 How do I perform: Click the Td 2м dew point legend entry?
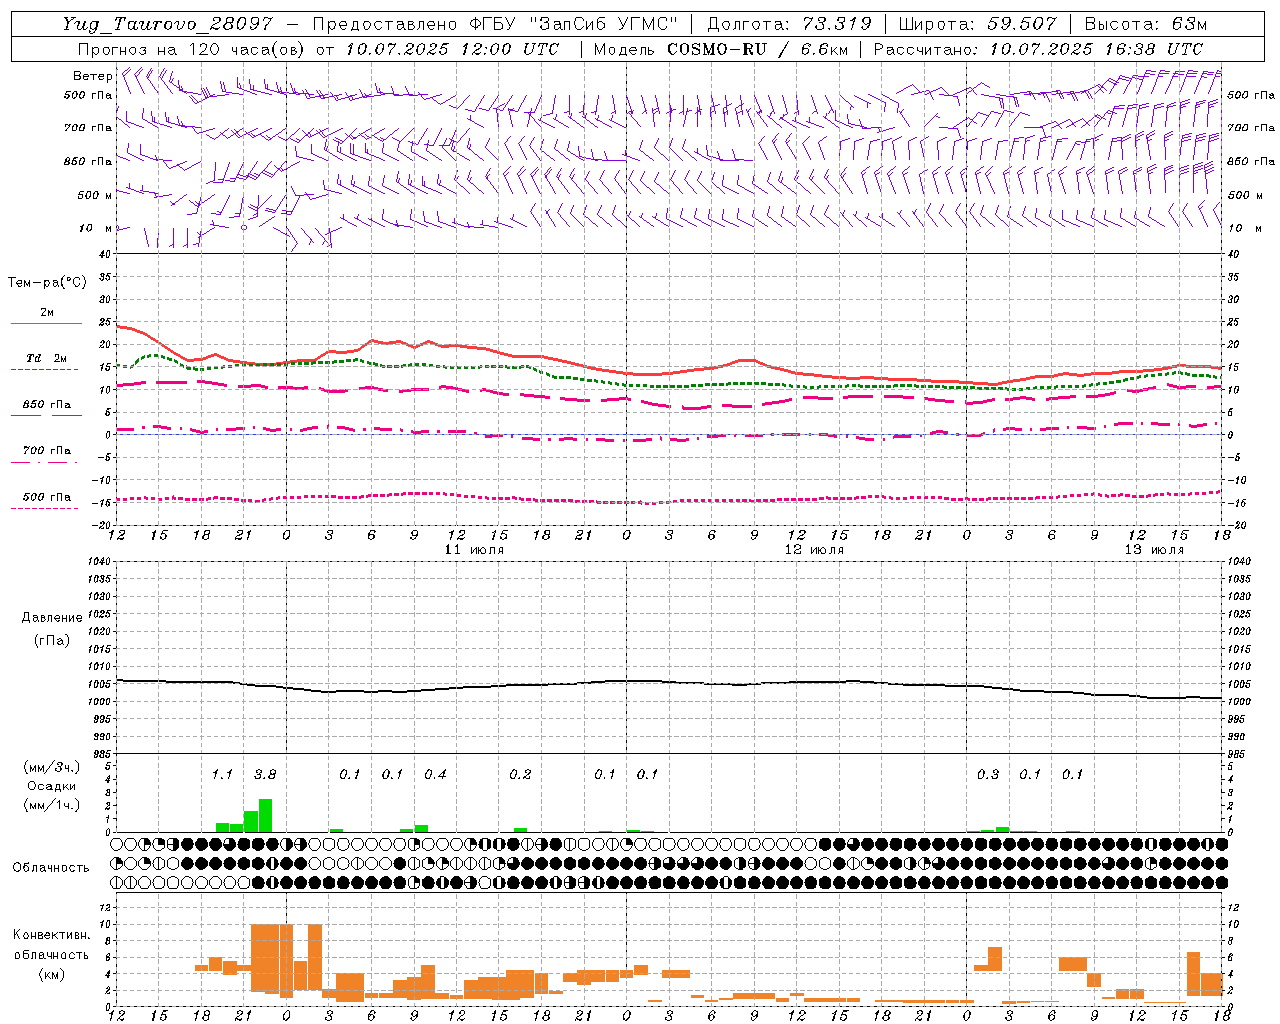(46, 358)
